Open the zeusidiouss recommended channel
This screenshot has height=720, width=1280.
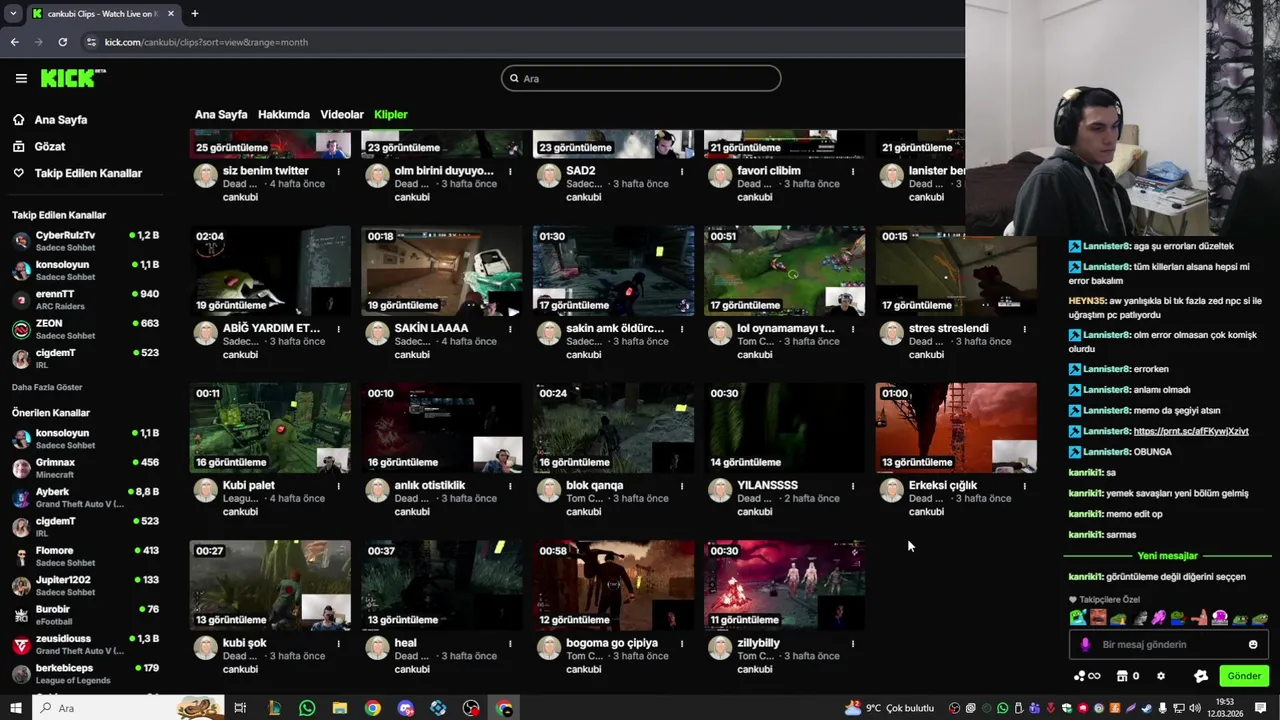pyautogui.click(x=85, y=644)
